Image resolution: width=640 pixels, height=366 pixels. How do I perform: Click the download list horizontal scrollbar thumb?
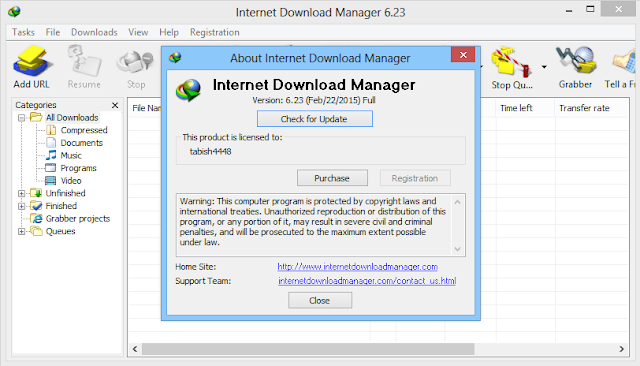coord(308,349)
